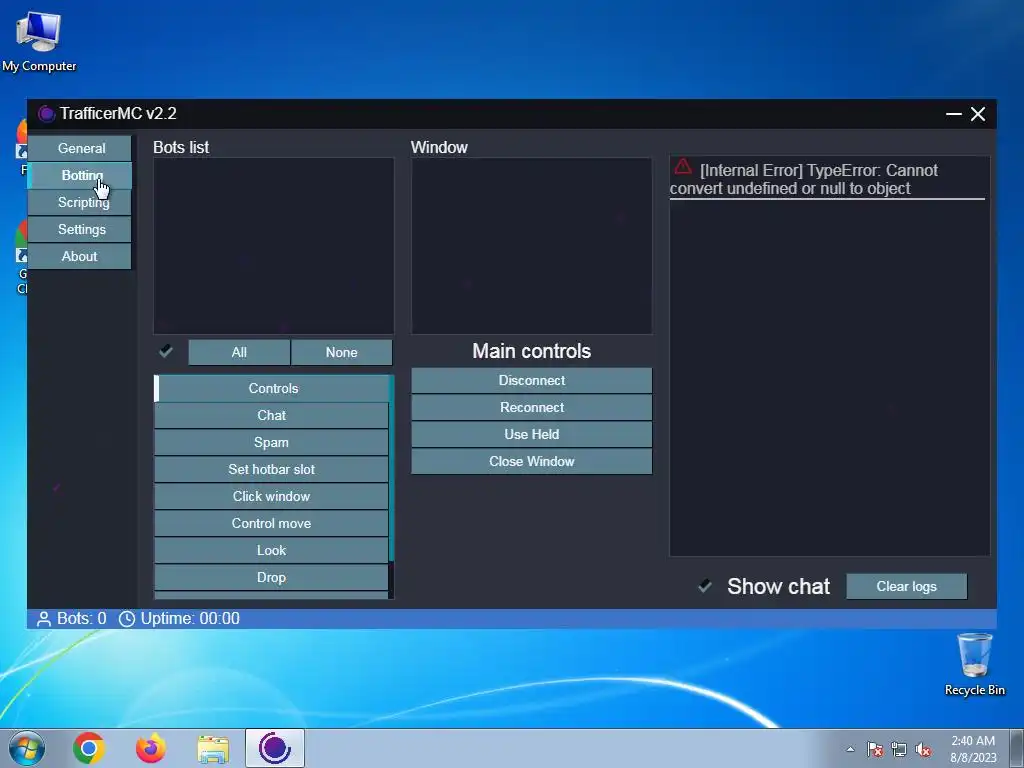Open the Control move action

[271, 523]
